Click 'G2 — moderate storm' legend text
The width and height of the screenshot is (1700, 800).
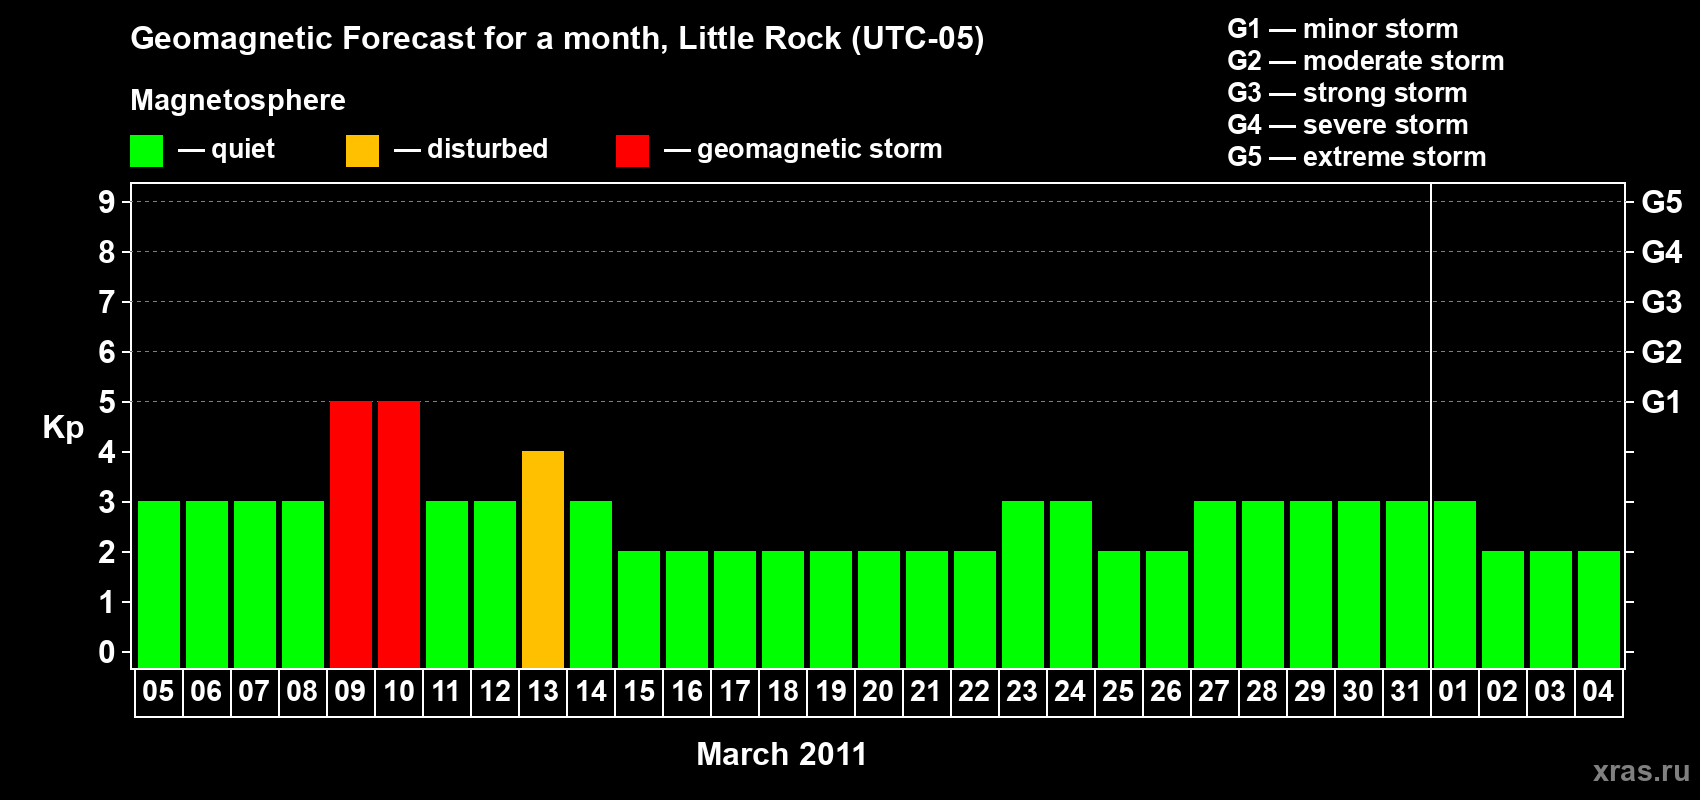[1366, 61]
